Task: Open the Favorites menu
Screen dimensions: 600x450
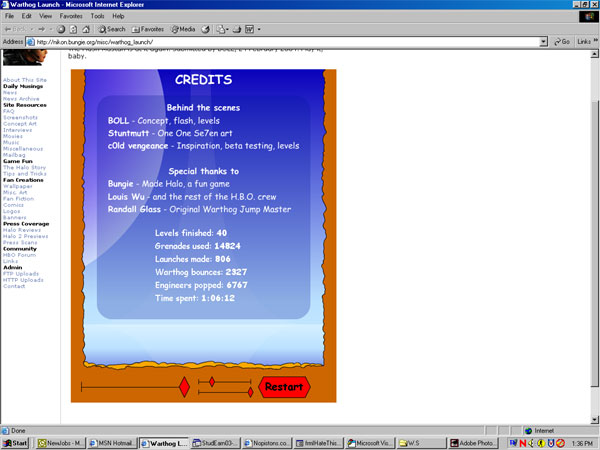Action: [70, 16]
